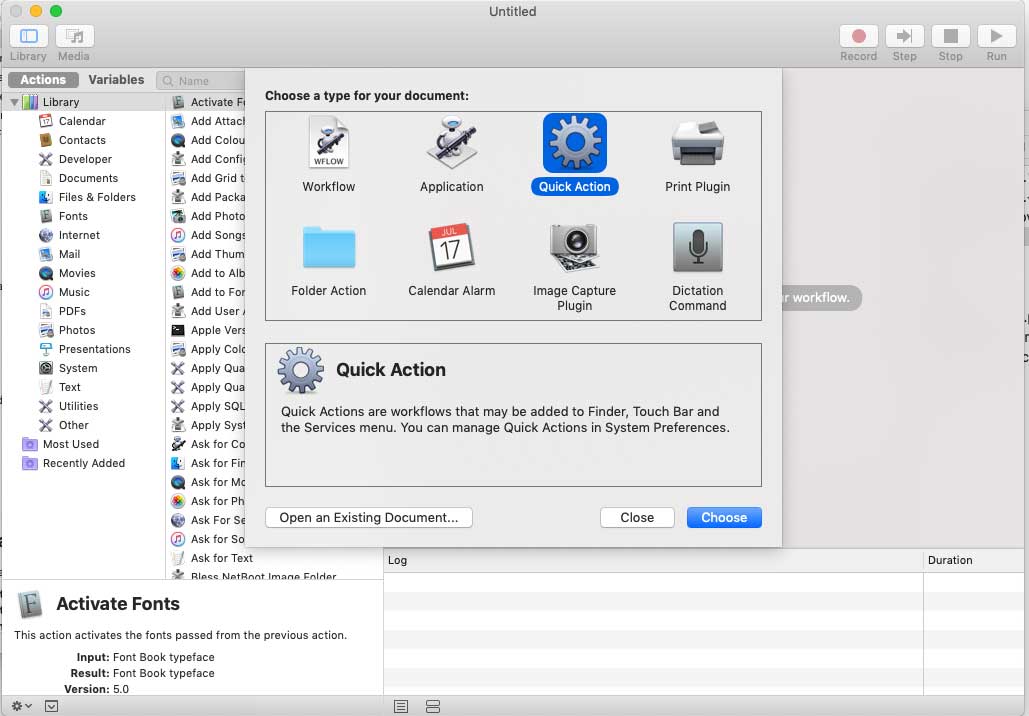The width and height of the screenshot is (1029, 716).
Task: Open the Actions dropdown in the menu bar
Action: 42,79
